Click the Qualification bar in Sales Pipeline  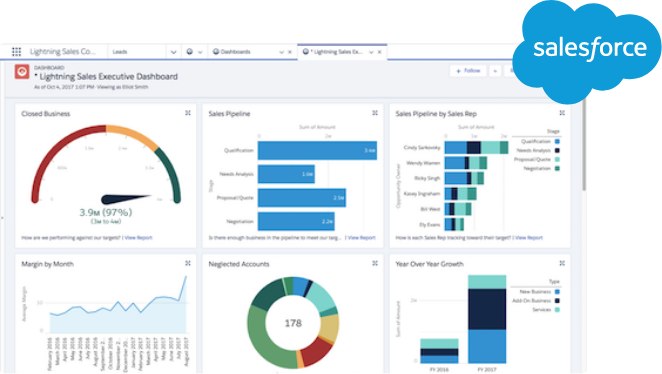point(317,150)
